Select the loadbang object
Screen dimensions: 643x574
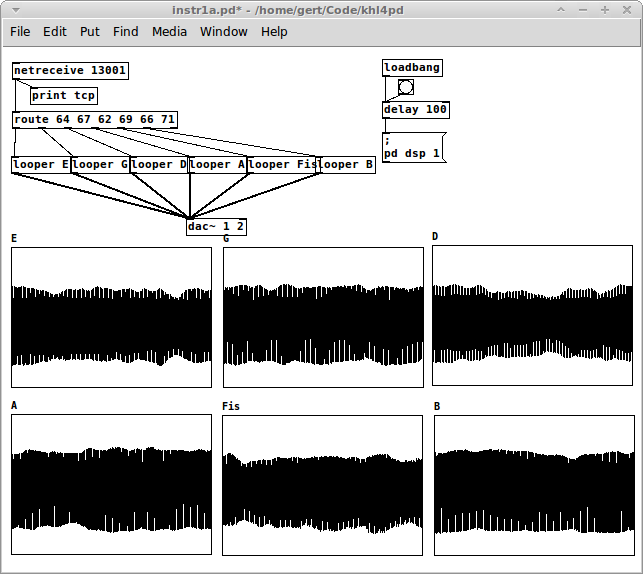click(412, 68)
